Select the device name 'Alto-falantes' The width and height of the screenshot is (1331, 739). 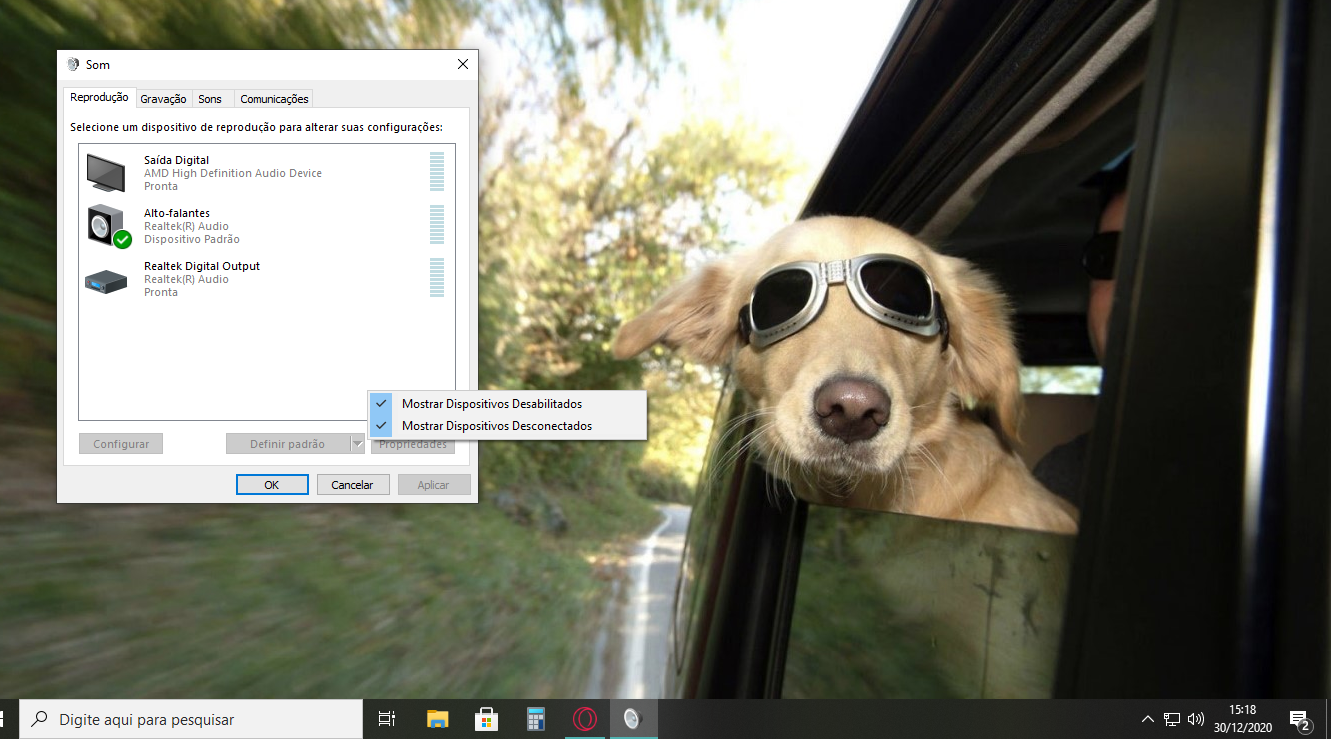tap(177, 213)
